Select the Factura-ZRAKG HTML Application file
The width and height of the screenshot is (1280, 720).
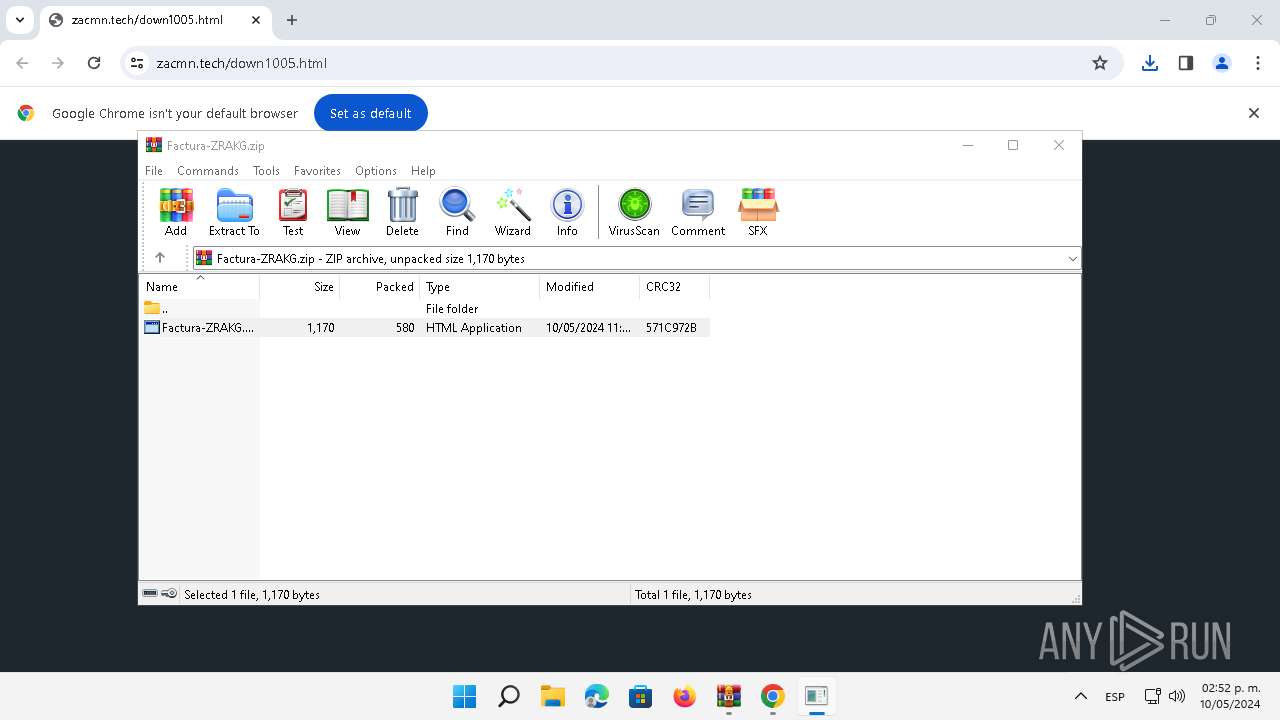coord(425,328)
